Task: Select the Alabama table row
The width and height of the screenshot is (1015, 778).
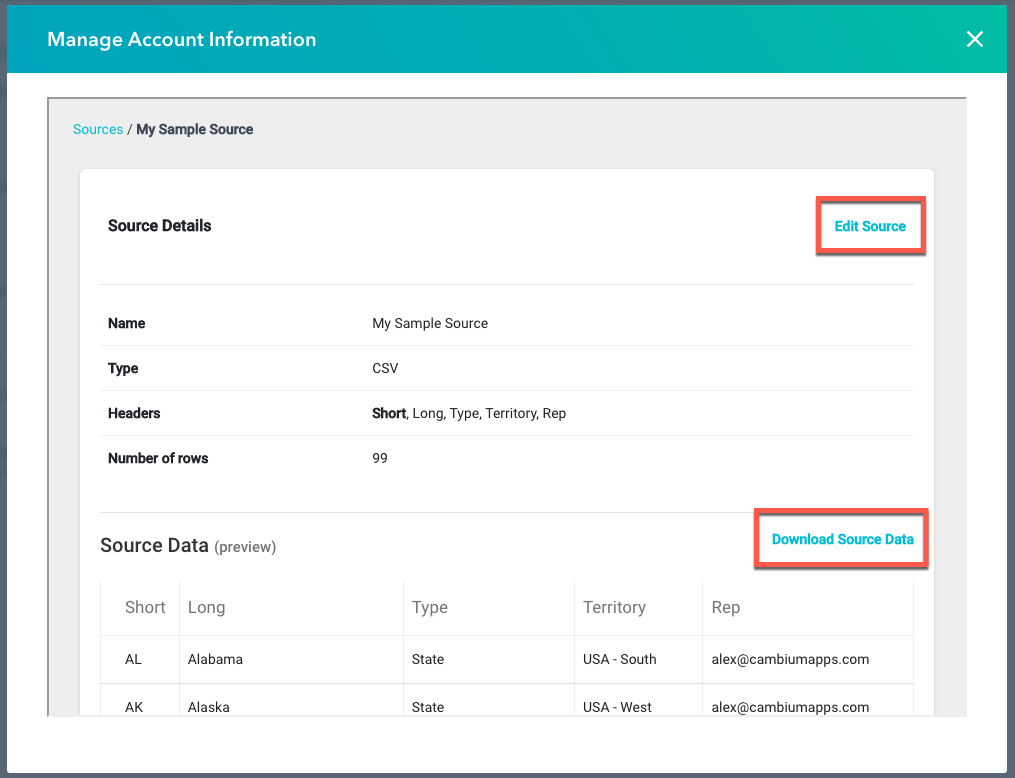Action: 400,659
